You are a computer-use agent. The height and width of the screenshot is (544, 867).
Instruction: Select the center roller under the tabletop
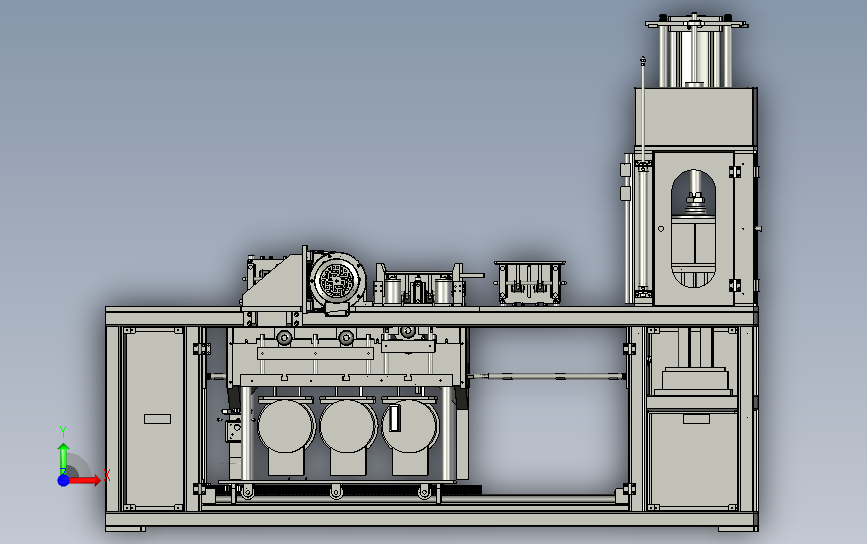[346, 337]
